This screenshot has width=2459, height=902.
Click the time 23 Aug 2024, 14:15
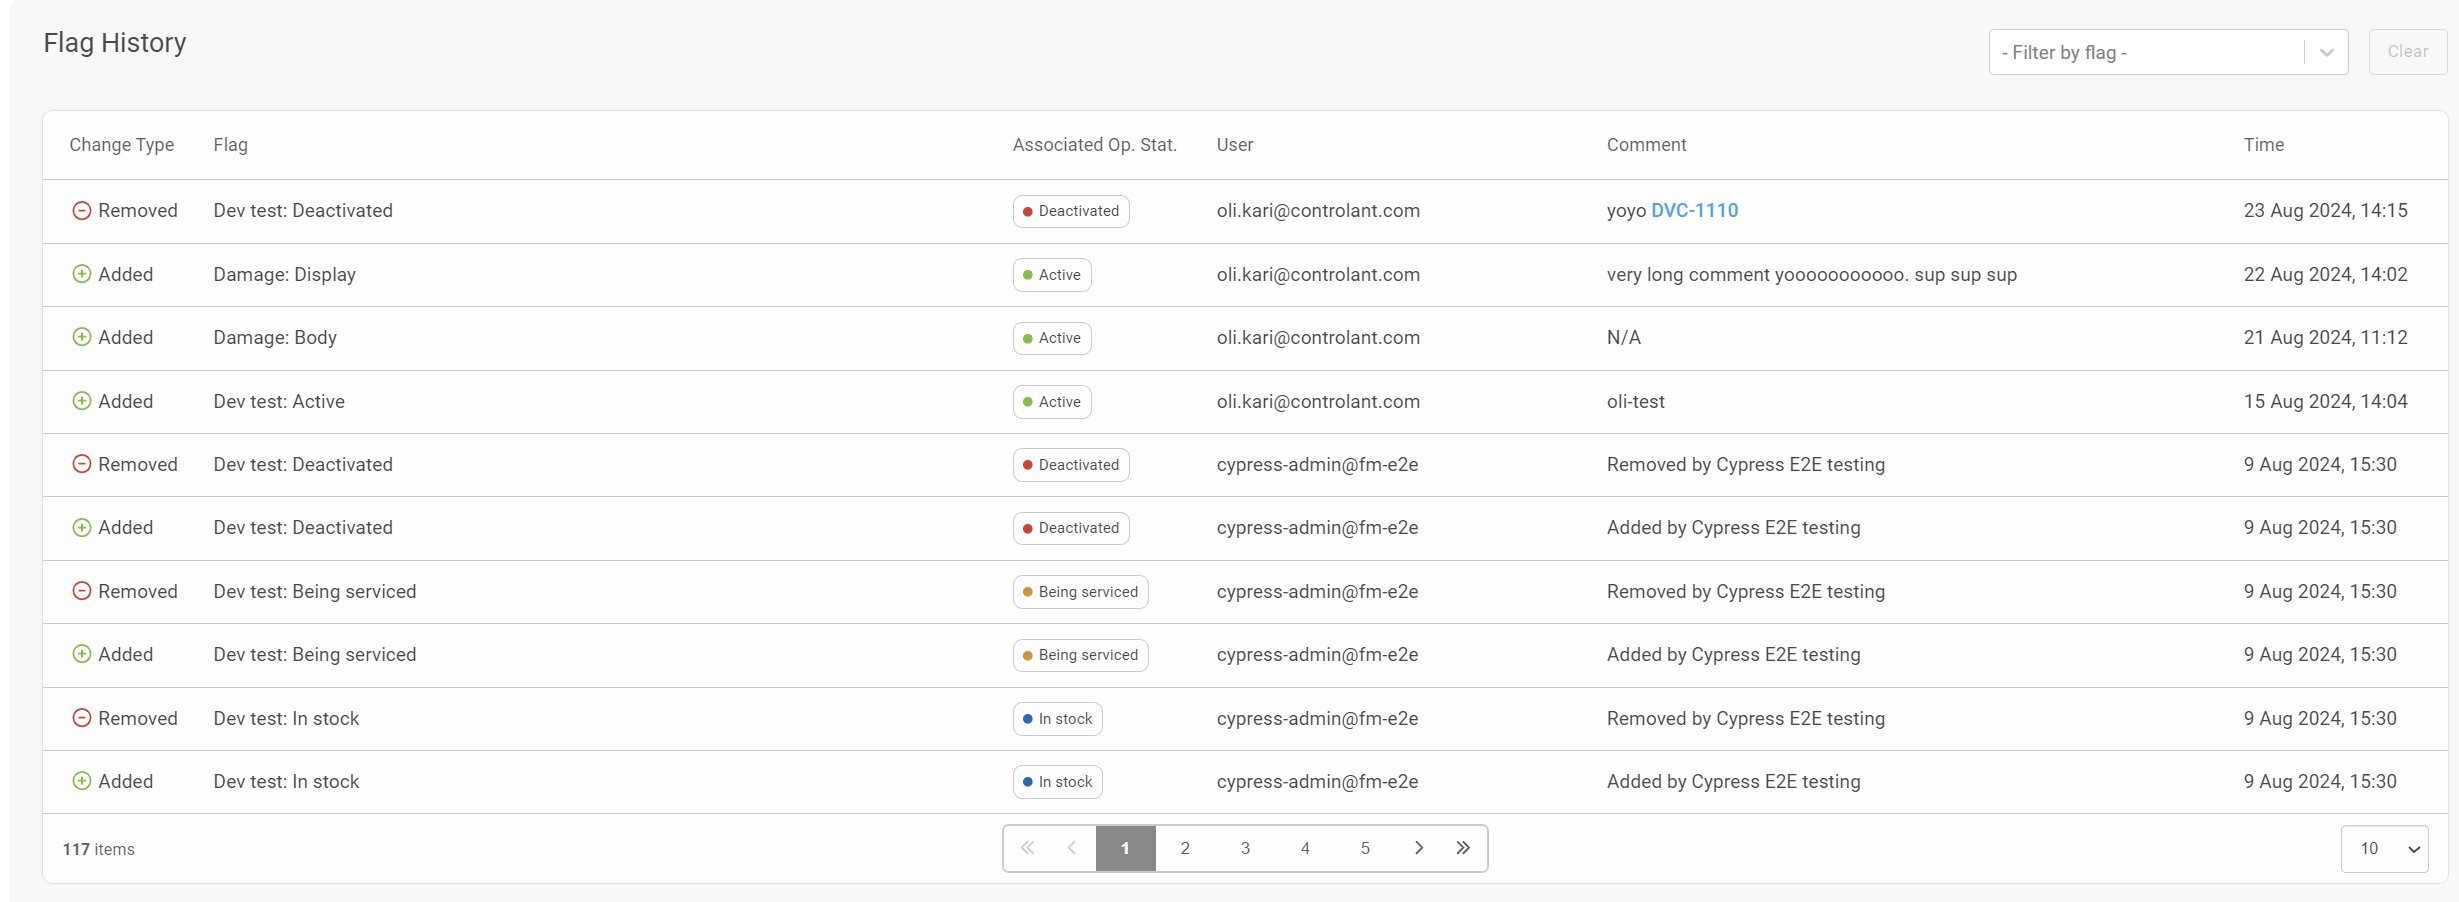point(2325,211)
